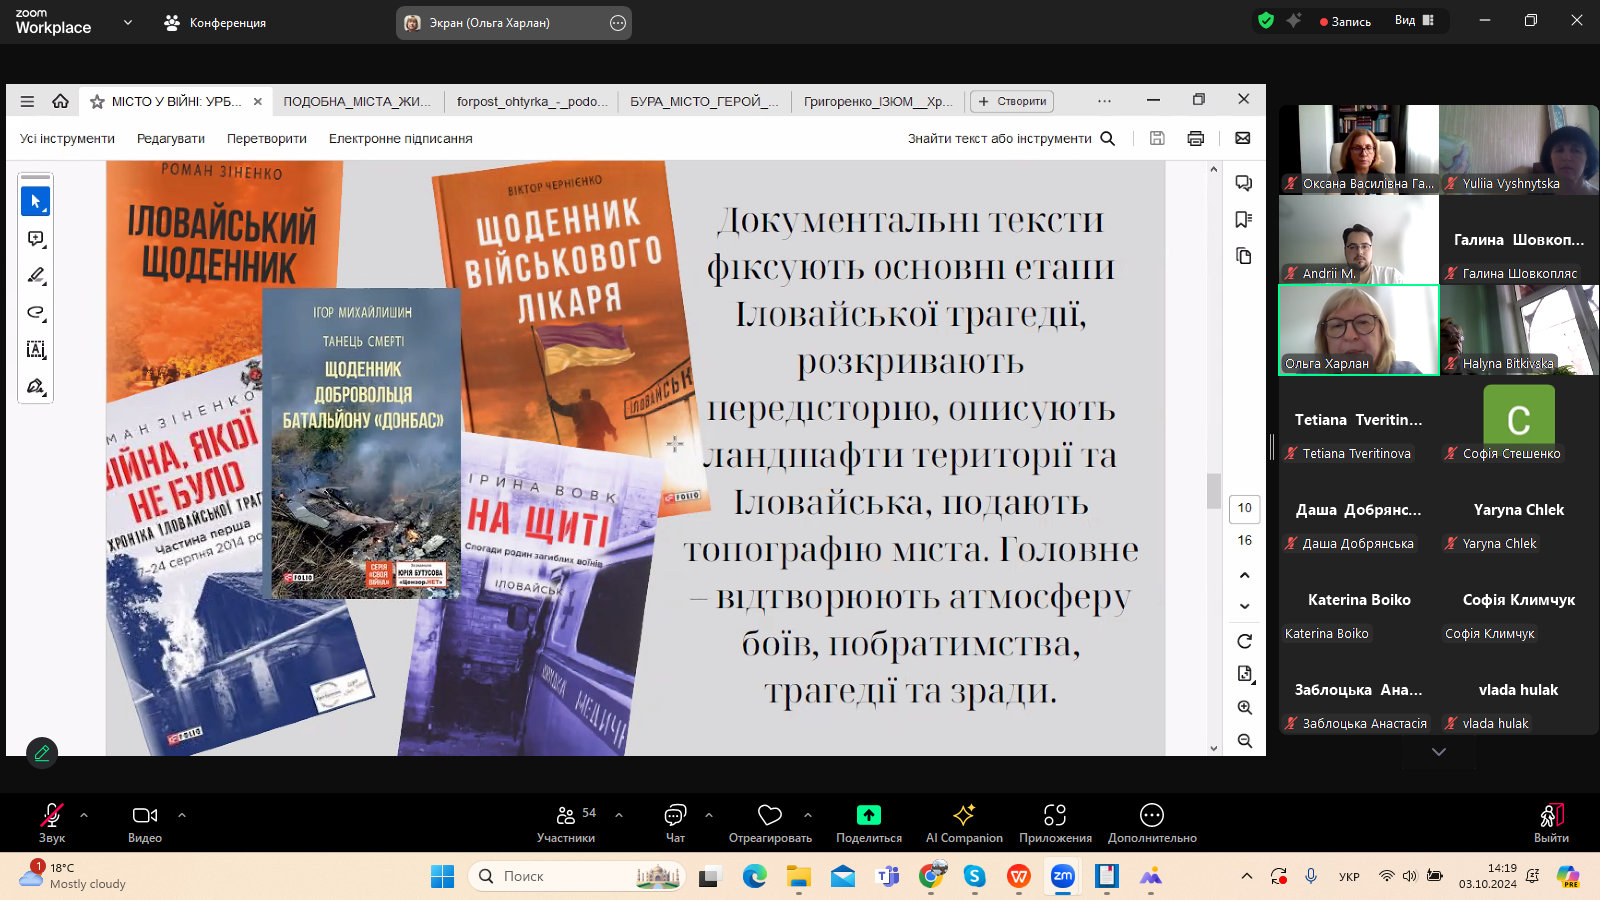1600x900 pixels.
Task: Open the Вид view dropdown
Action: pos(1414,21)
